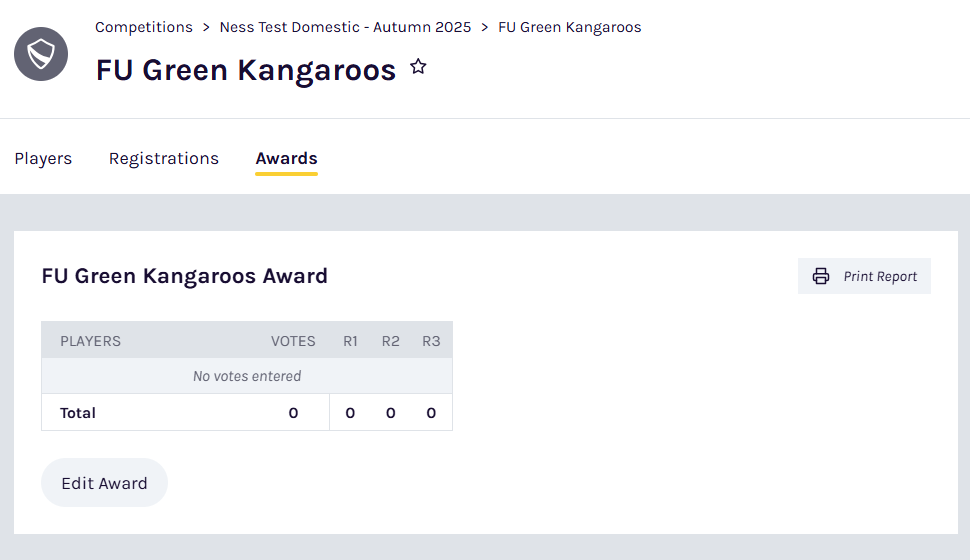Click the FU Green Kangaroos page title
Image resolution: width=970 pixels, height=560 pixels.
(246, 70)
